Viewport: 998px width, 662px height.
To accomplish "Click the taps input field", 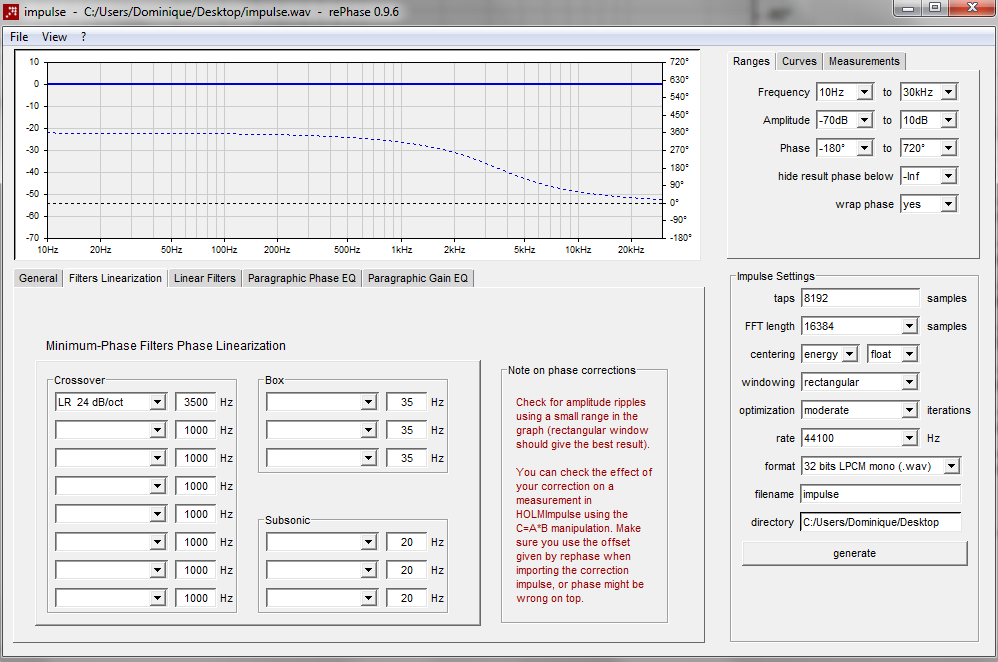I will tap(860, 298).
